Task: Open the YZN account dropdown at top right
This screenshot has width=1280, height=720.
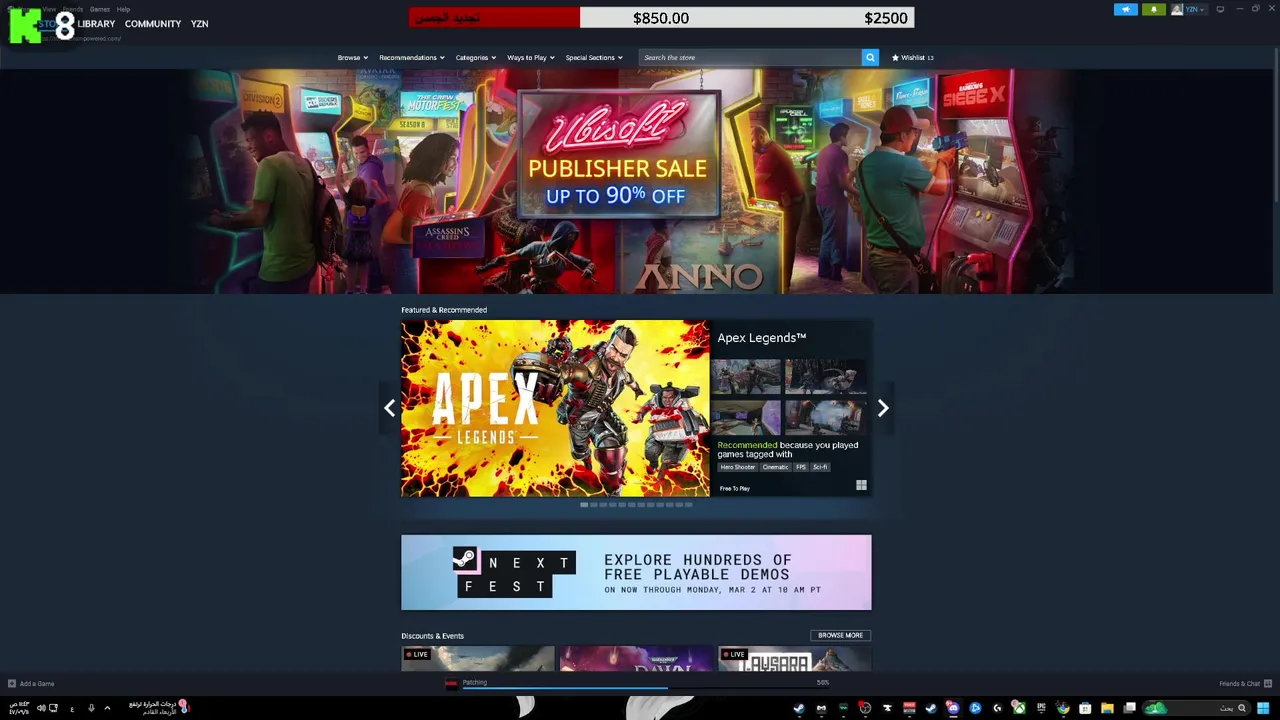Action: pos(1189,9)
